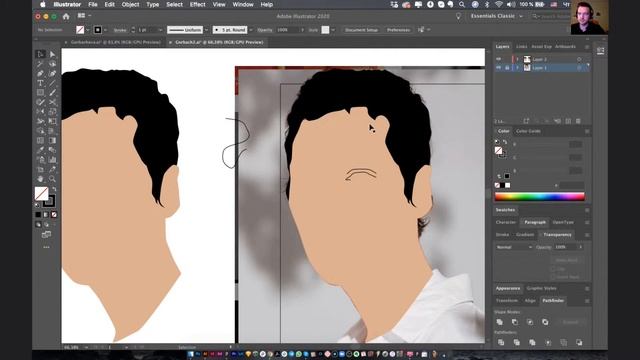
Task: Select the Zoom magnifier tool
Action: (x=52, y=179)
